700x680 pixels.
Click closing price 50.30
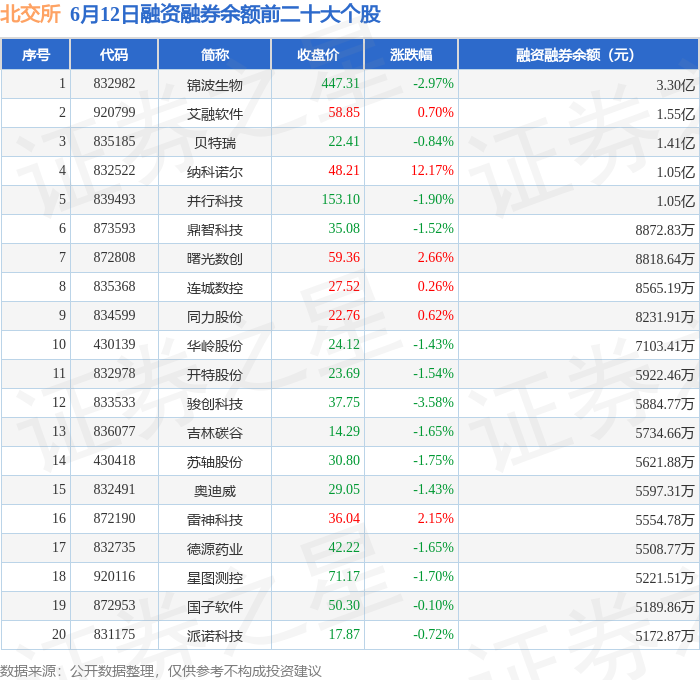(344, 606)
